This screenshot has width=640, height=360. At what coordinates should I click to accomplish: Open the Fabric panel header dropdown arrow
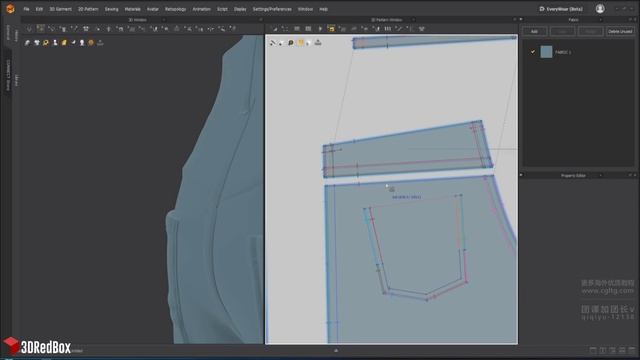[x=600, y=20]
